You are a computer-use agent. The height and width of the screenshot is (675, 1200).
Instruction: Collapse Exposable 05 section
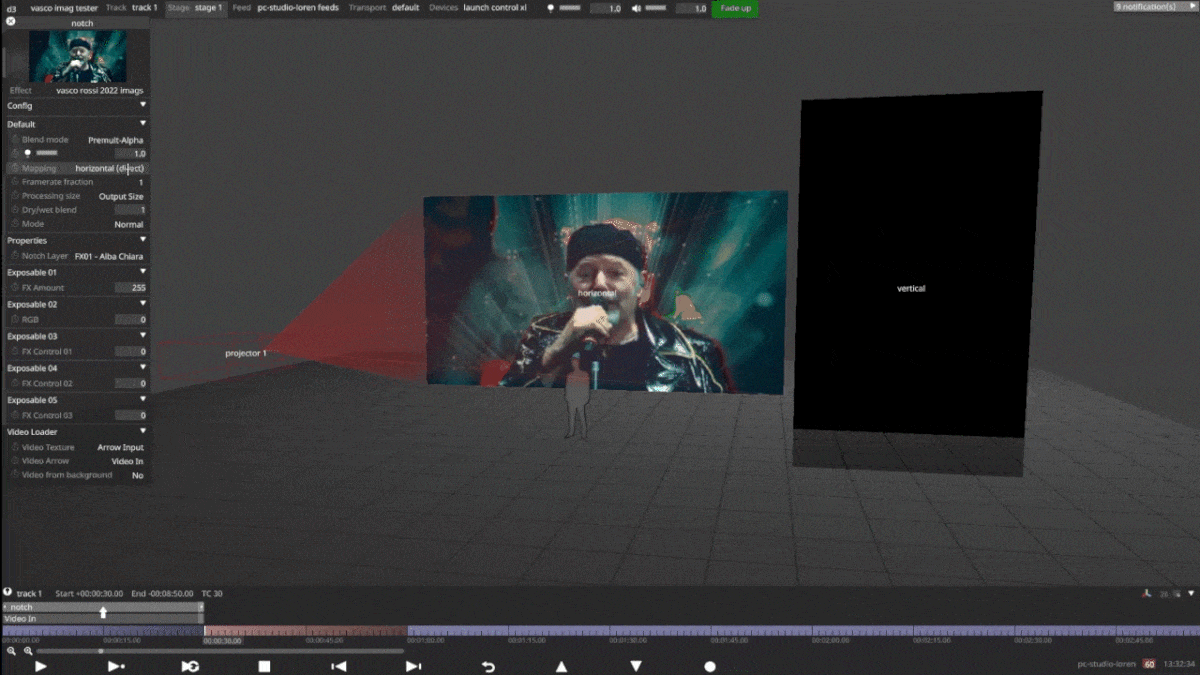point(143,400)
